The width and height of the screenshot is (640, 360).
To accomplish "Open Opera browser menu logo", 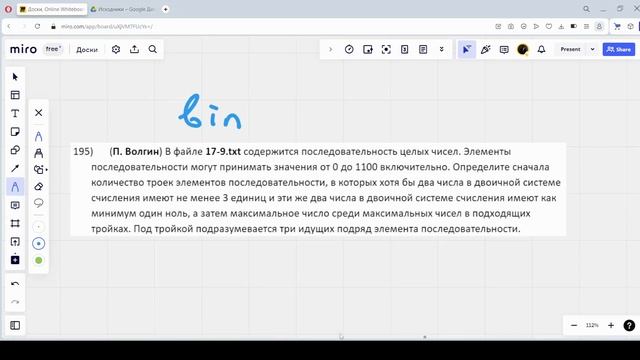I will coord(8,9).
